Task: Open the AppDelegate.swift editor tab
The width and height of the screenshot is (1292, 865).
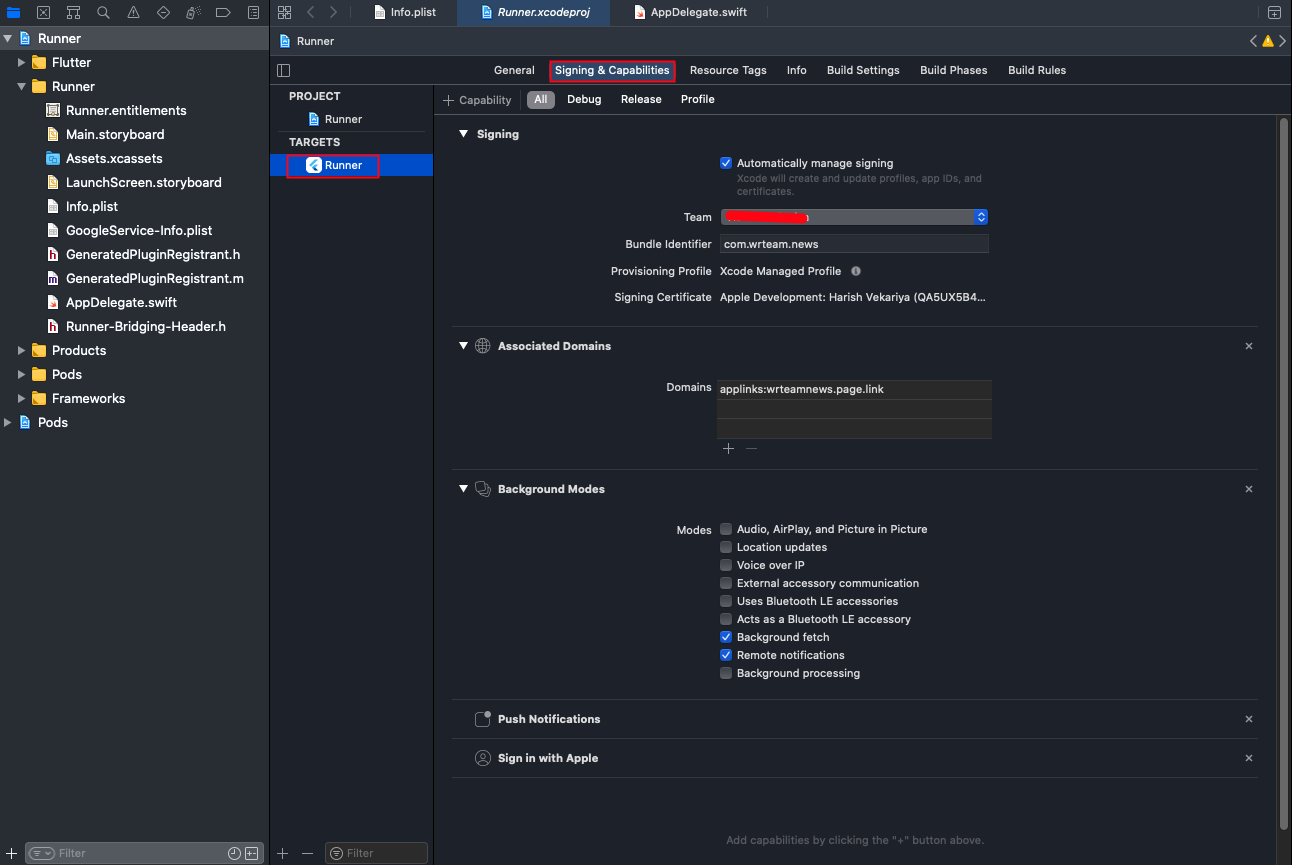Action: (699, 12)
